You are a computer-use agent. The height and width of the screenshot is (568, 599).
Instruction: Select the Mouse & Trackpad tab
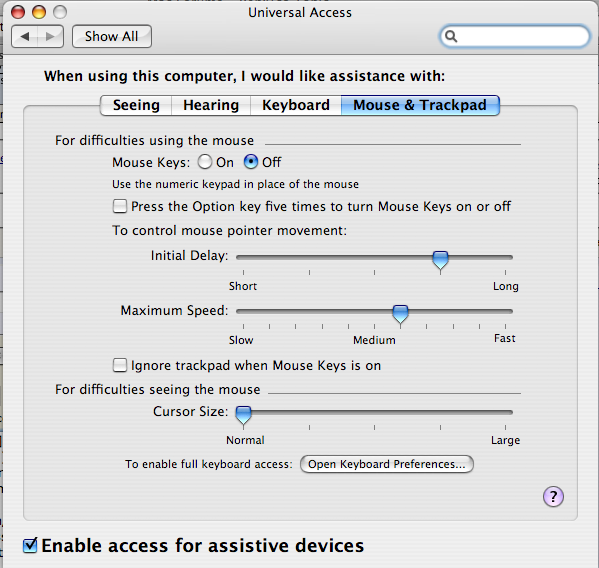click(420, 105)
